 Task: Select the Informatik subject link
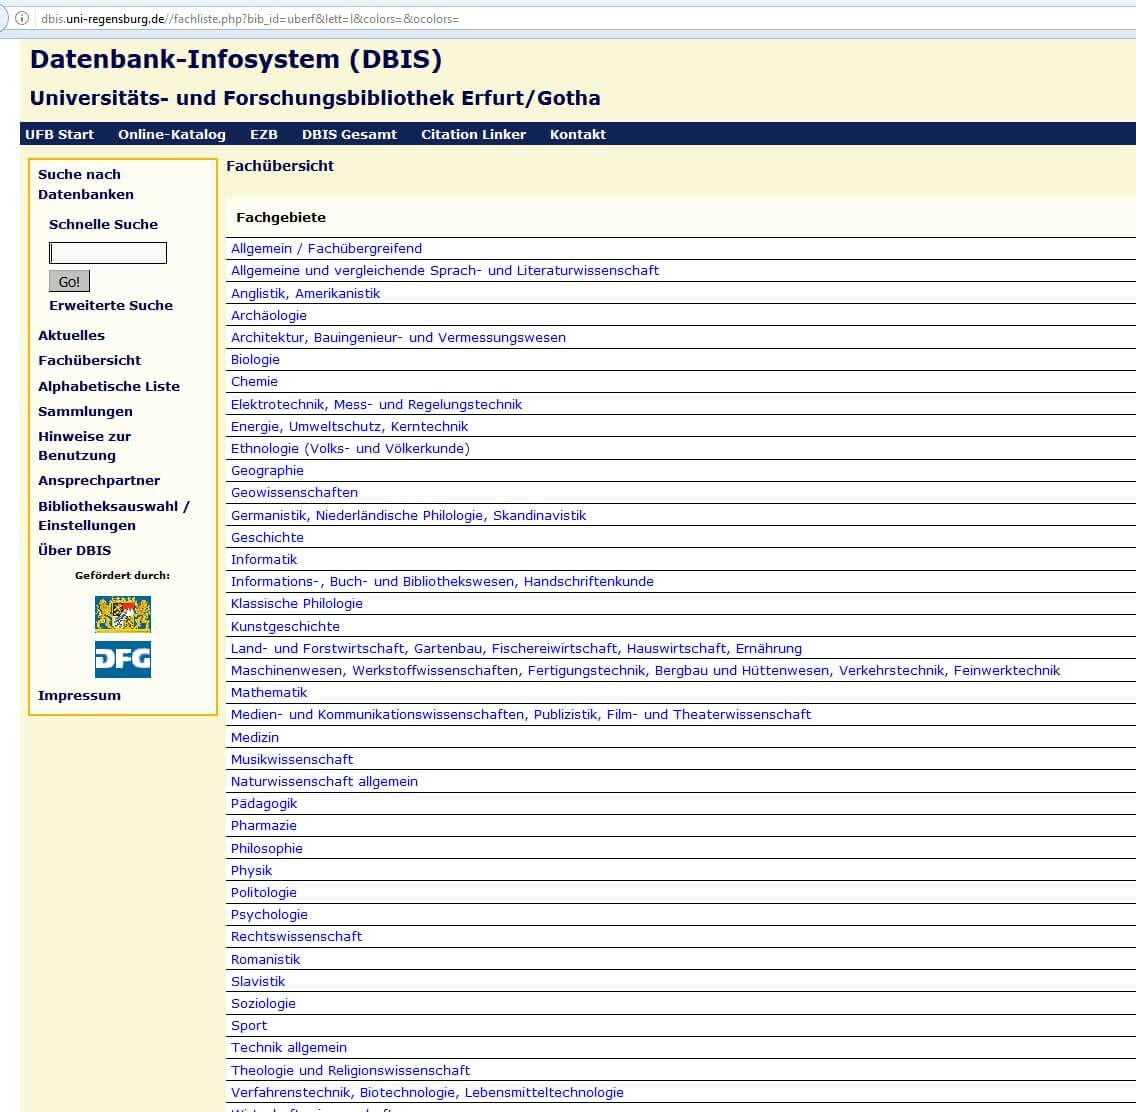(264, 559)
